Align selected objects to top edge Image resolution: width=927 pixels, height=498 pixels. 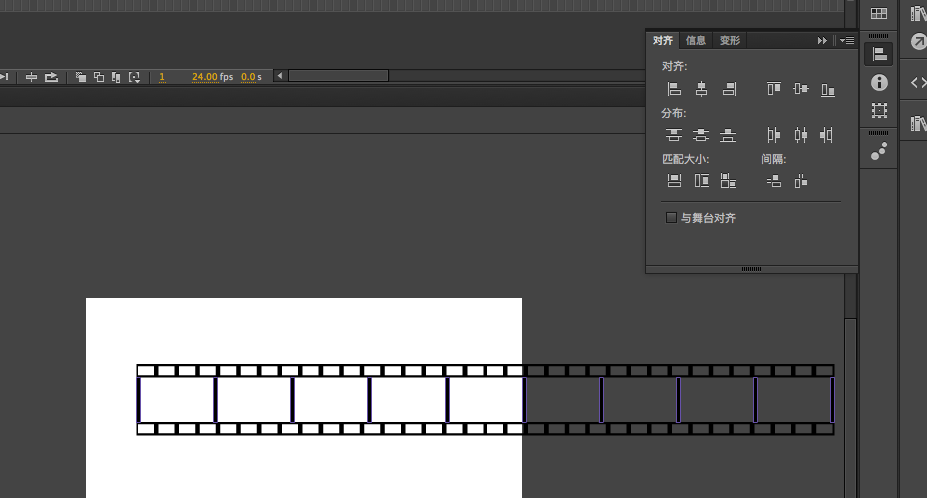773,89
